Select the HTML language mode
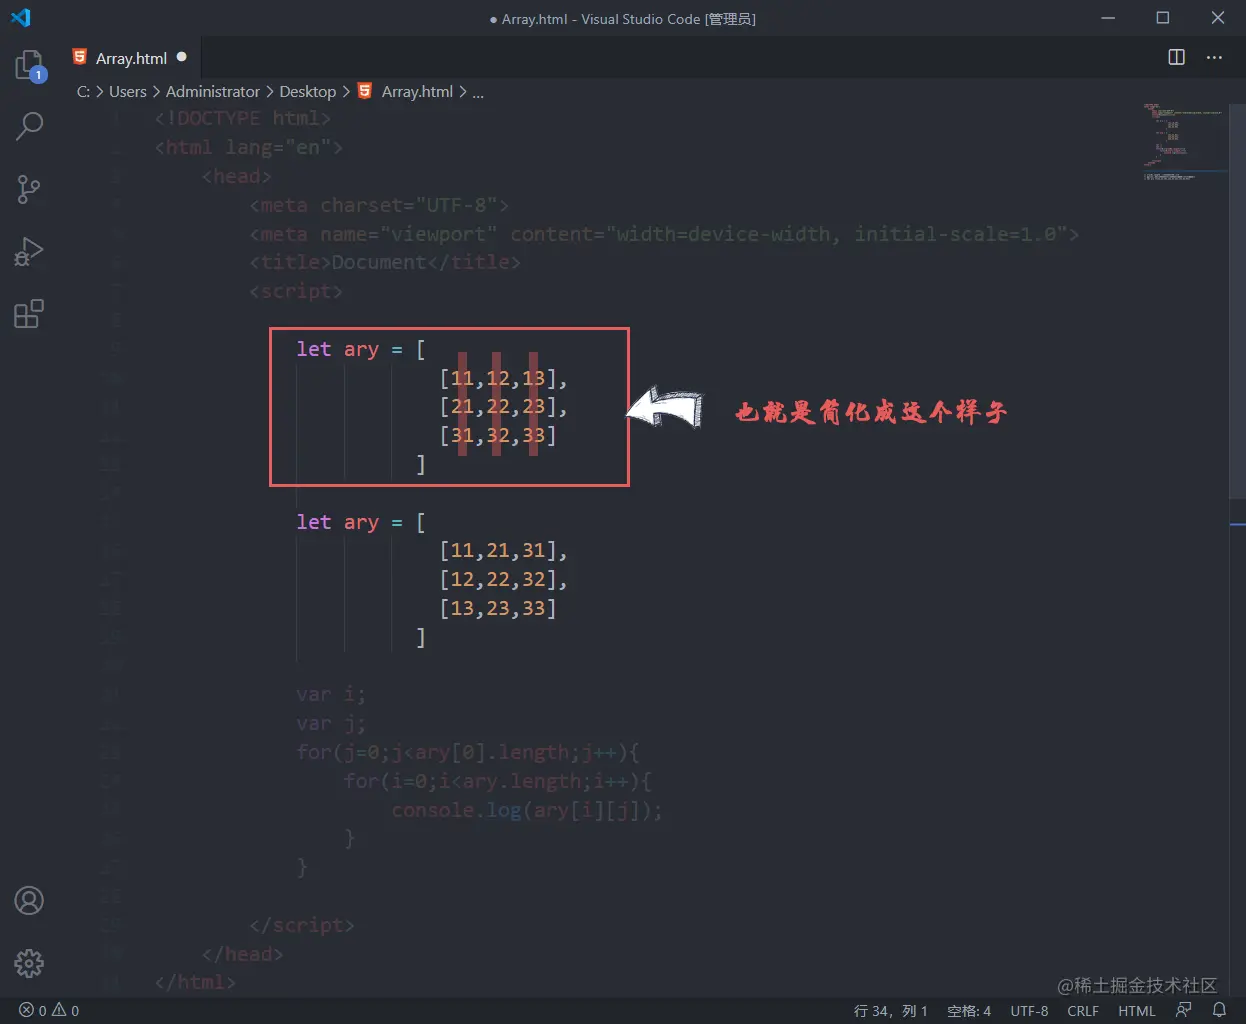This screenshot has width=1246, height=1024. tap(1137, 1010)
